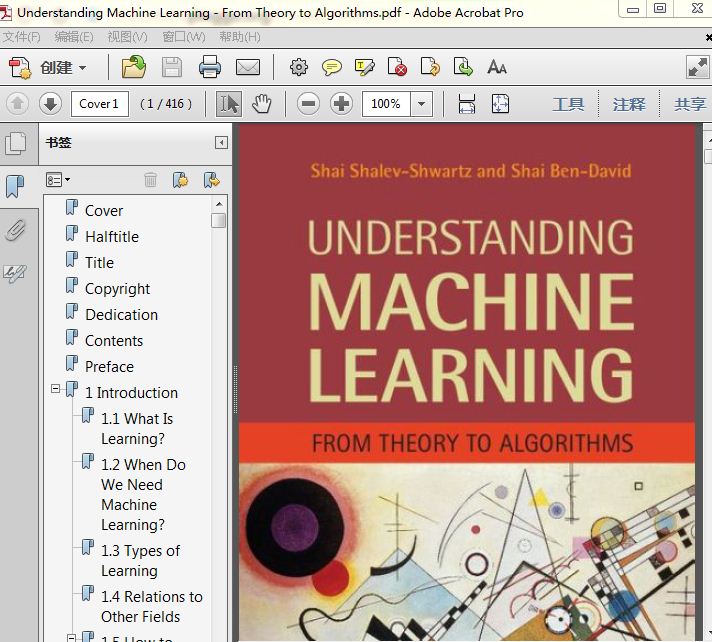Click the delete bookmark trash icon

pos(150,180)
